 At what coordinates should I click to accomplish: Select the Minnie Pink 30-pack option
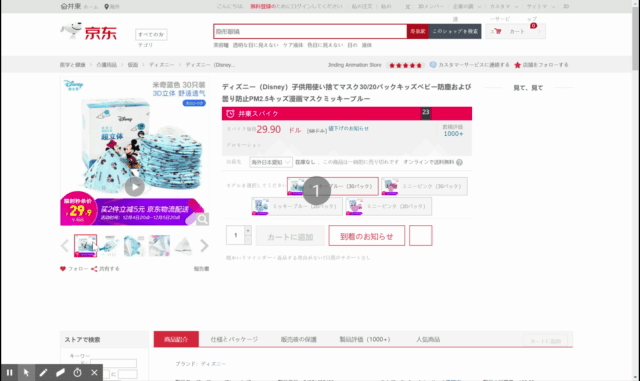click(424, 186)
